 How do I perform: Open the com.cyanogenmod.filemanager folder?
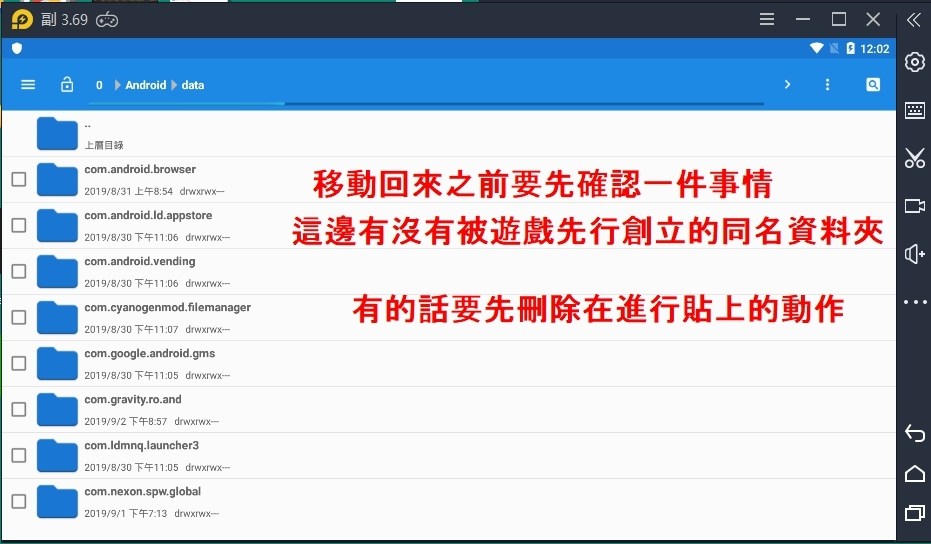449,318
